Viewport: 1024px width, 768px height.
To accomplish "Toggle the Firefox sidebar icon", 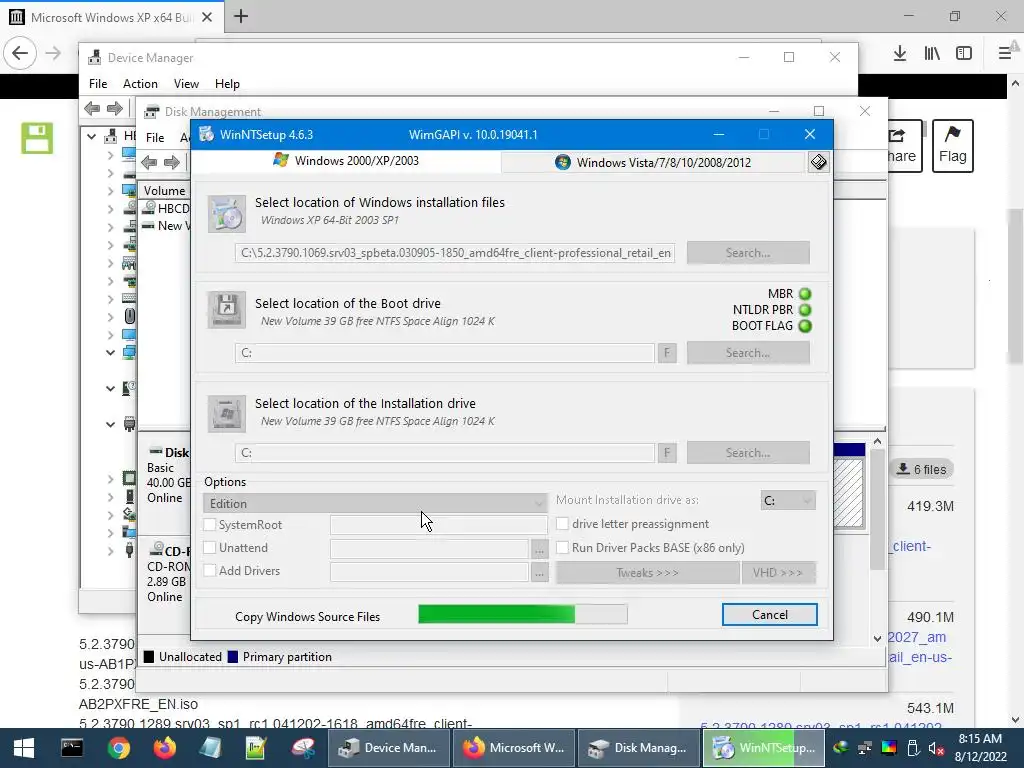I will [964, 54].
